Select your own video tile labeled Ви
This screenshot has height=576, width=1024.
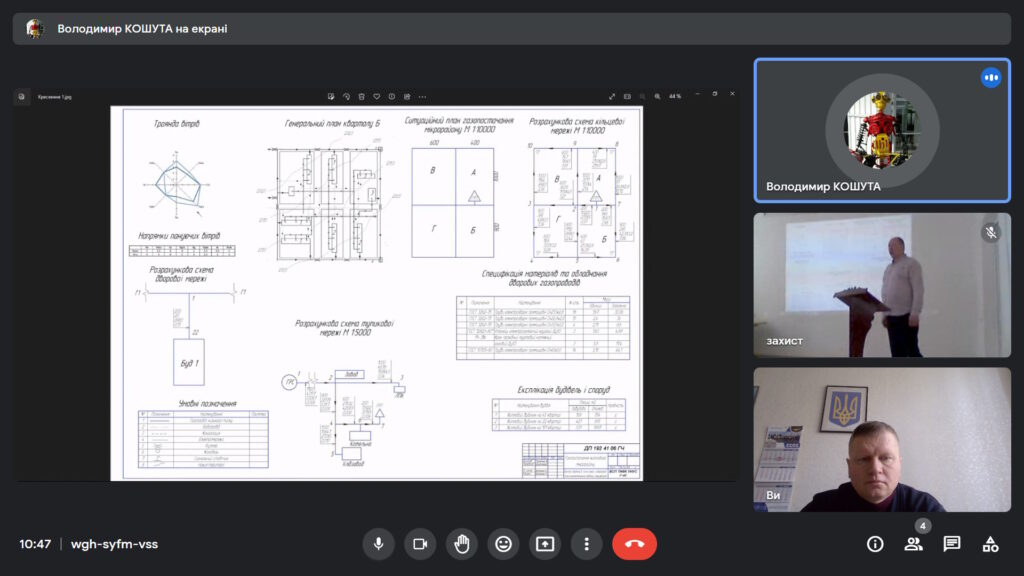coord(882,440)
